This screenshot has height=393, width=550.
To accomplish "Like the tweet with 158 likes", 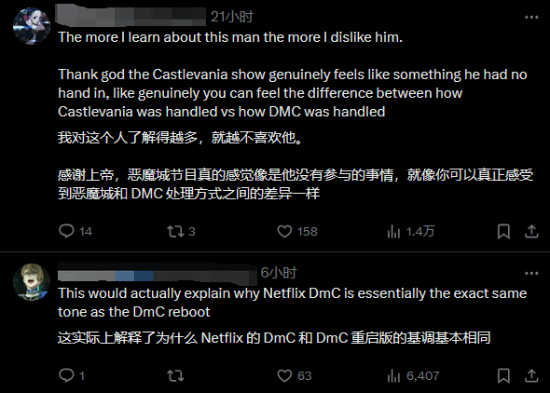I will pos(297,231).
